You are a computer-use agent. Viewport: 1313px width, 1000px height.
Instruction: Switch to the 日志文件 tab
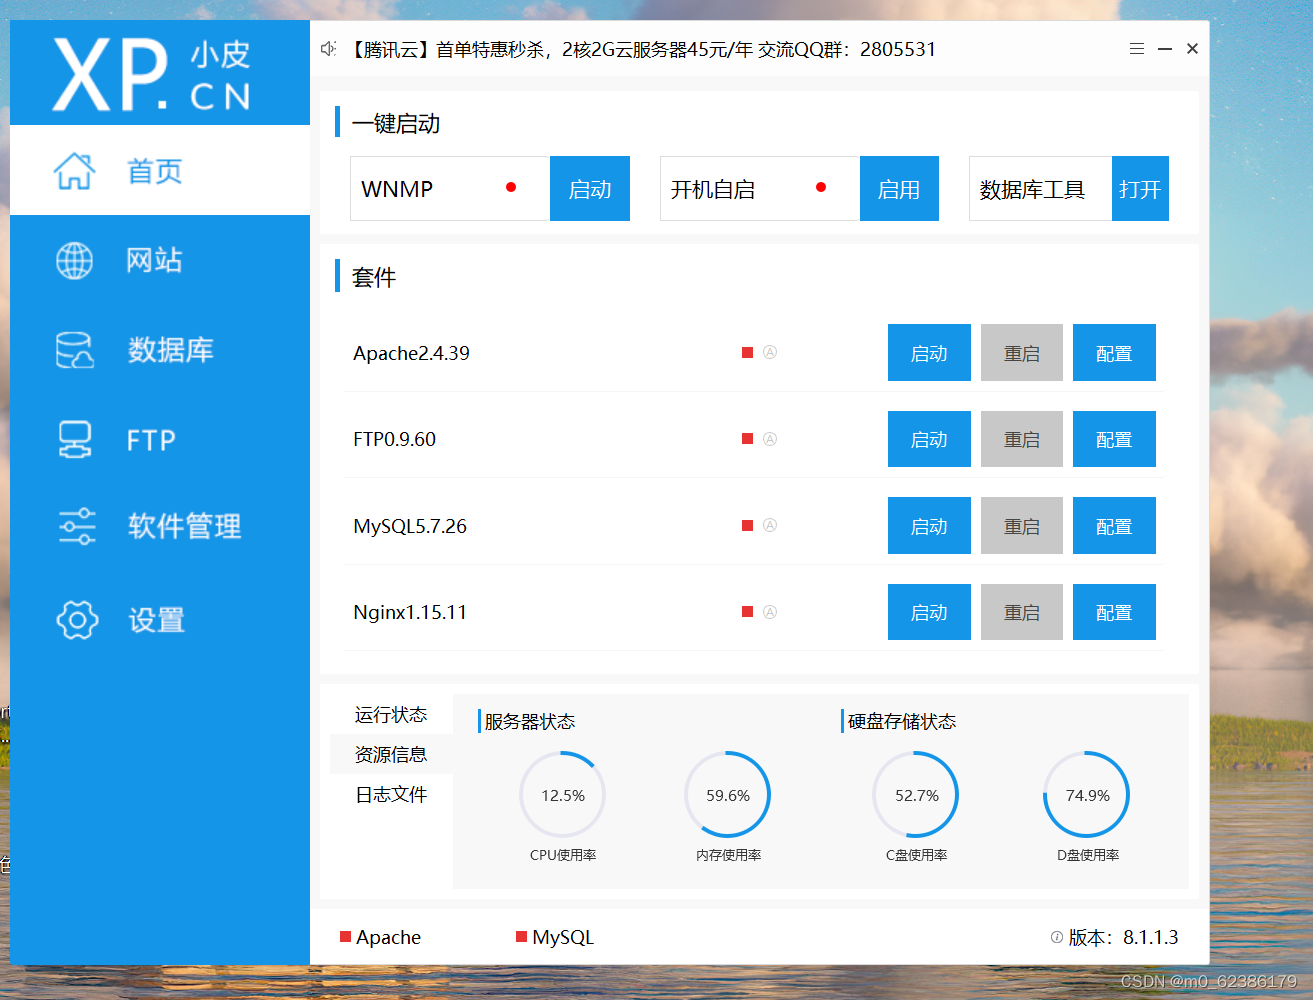391,794
